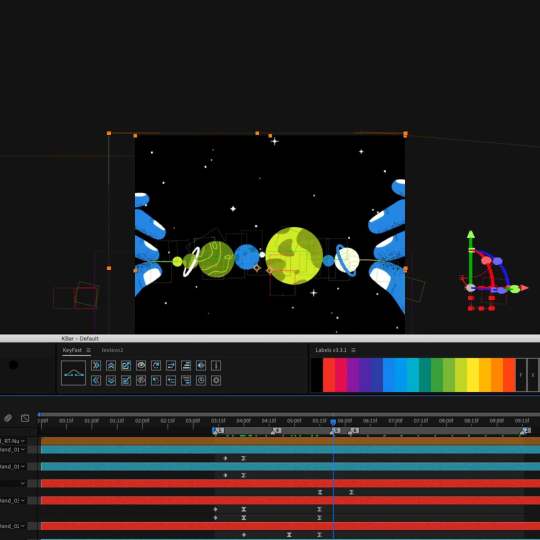Click the last icon in KeyFast bottom row
Image resolution: width=540 pixels, height=540 pixels.
(x=216, y=380)
